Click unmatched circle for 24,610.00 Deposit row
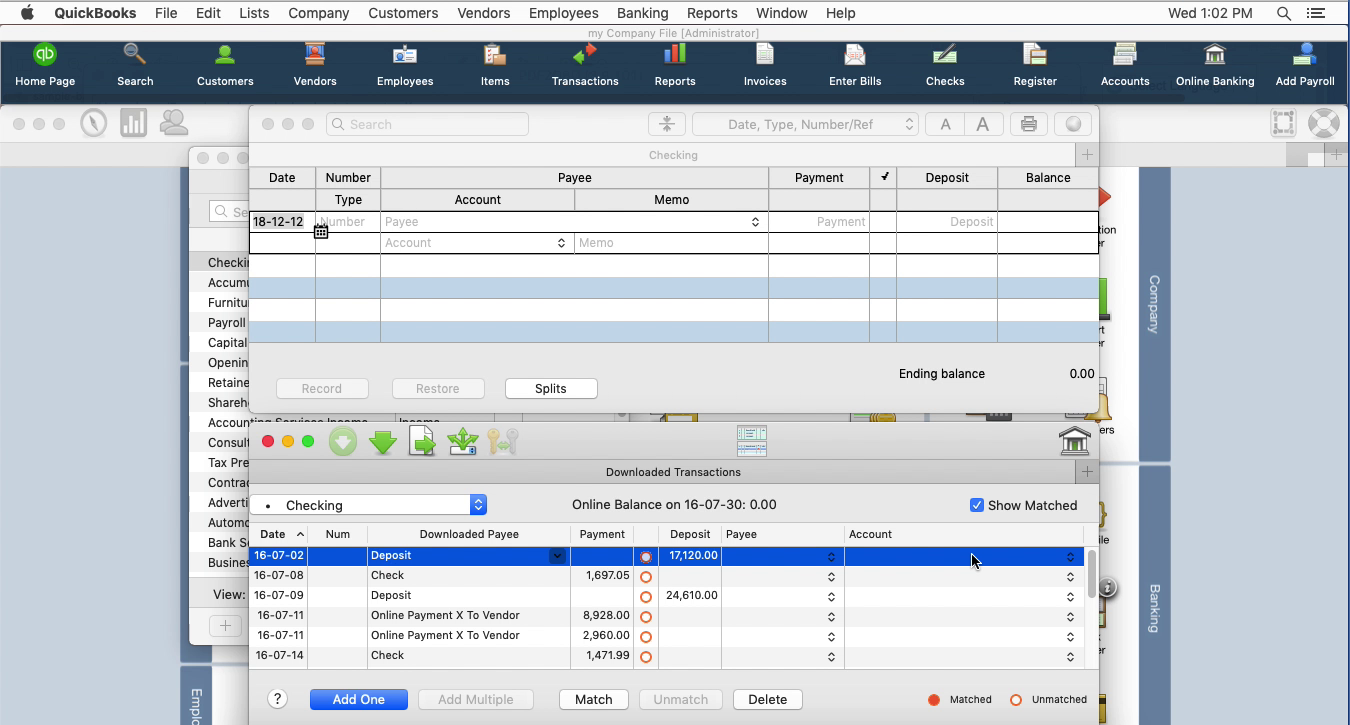Image resolution: width=1350 pixels, height=725 pixels. (646, 597)
